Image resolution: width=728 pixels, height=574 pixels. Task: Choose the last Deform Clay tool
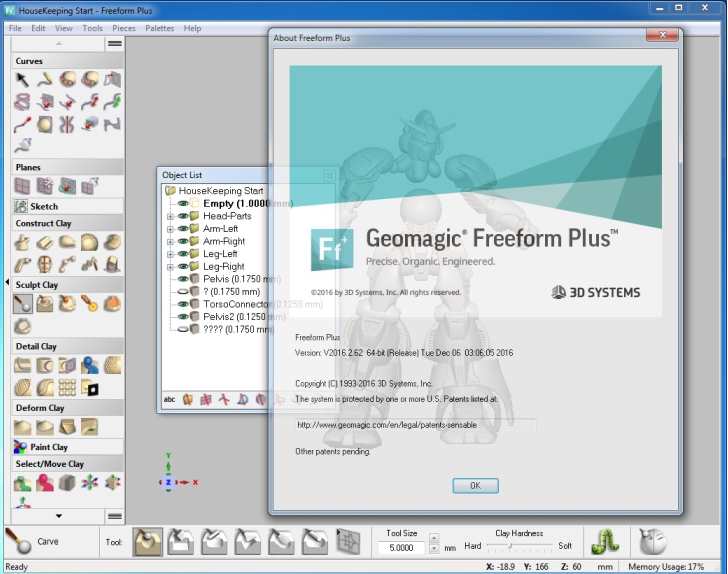click(x=89, y=427)
